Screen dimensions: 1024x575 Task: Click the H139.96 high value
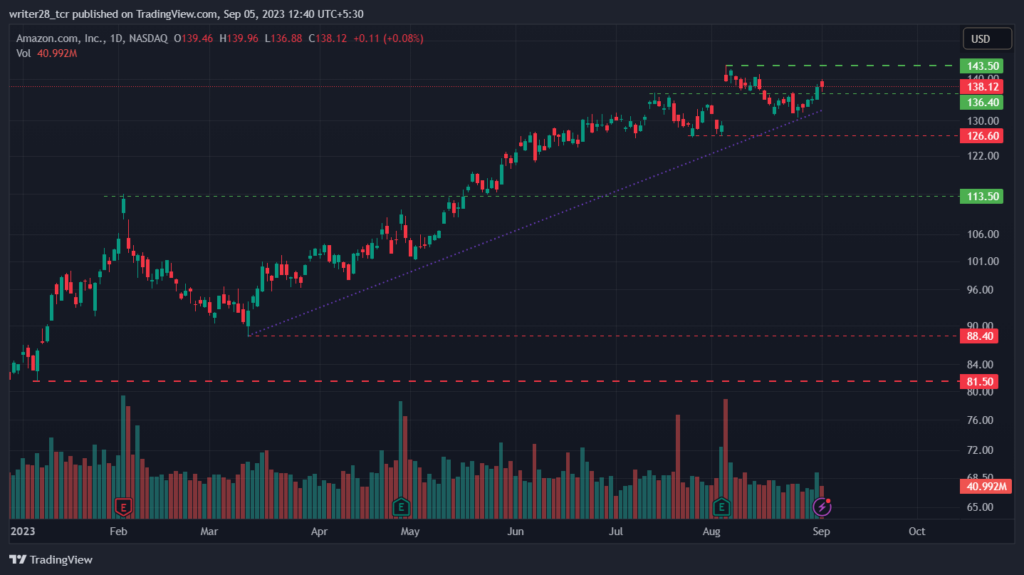click(238, 39)
